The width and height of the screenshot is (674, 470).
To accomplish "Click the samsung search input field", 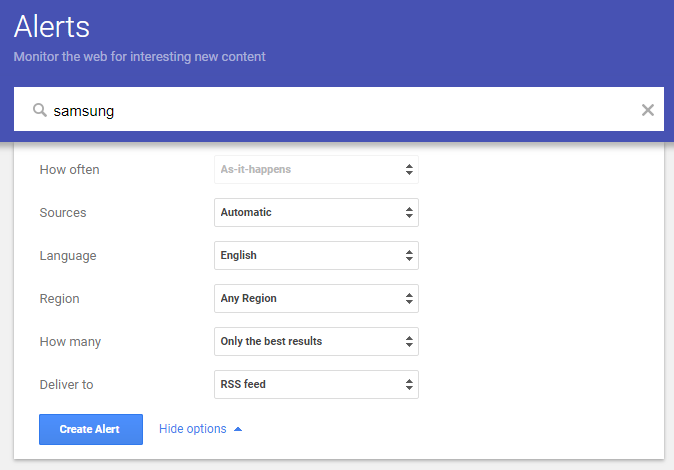I will (x=339, y=109).
